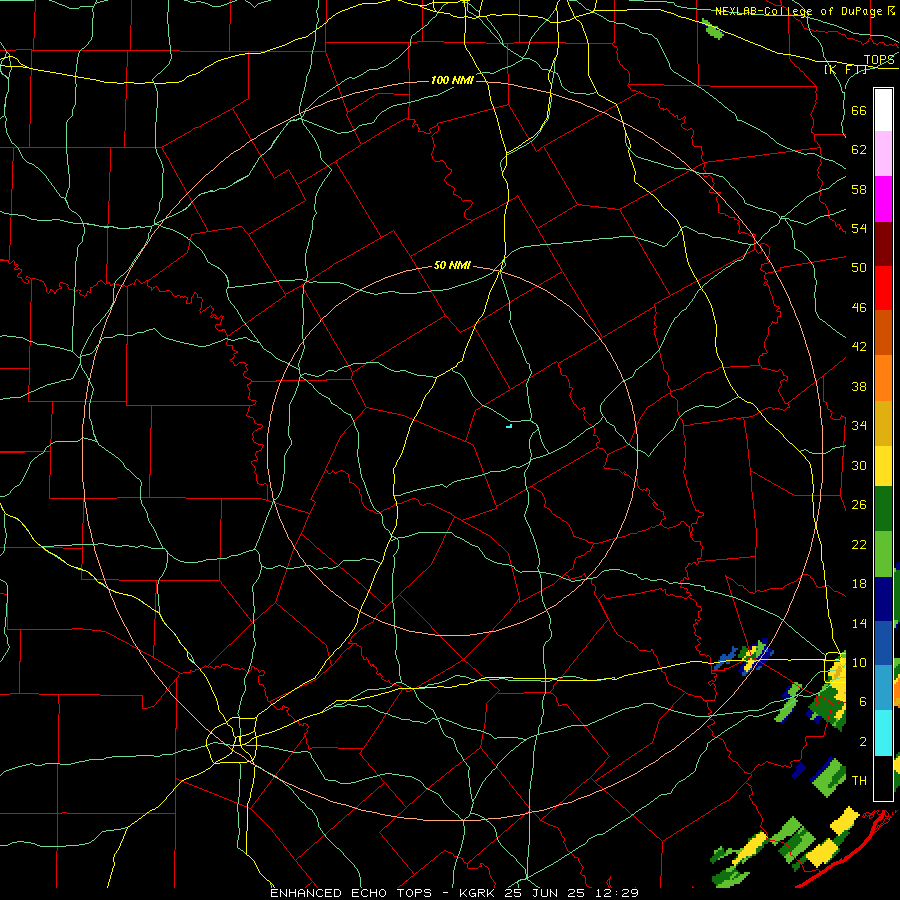Click the legend value '46'
The width and height of the screenshot is (900, 900).
pos(859,308)
